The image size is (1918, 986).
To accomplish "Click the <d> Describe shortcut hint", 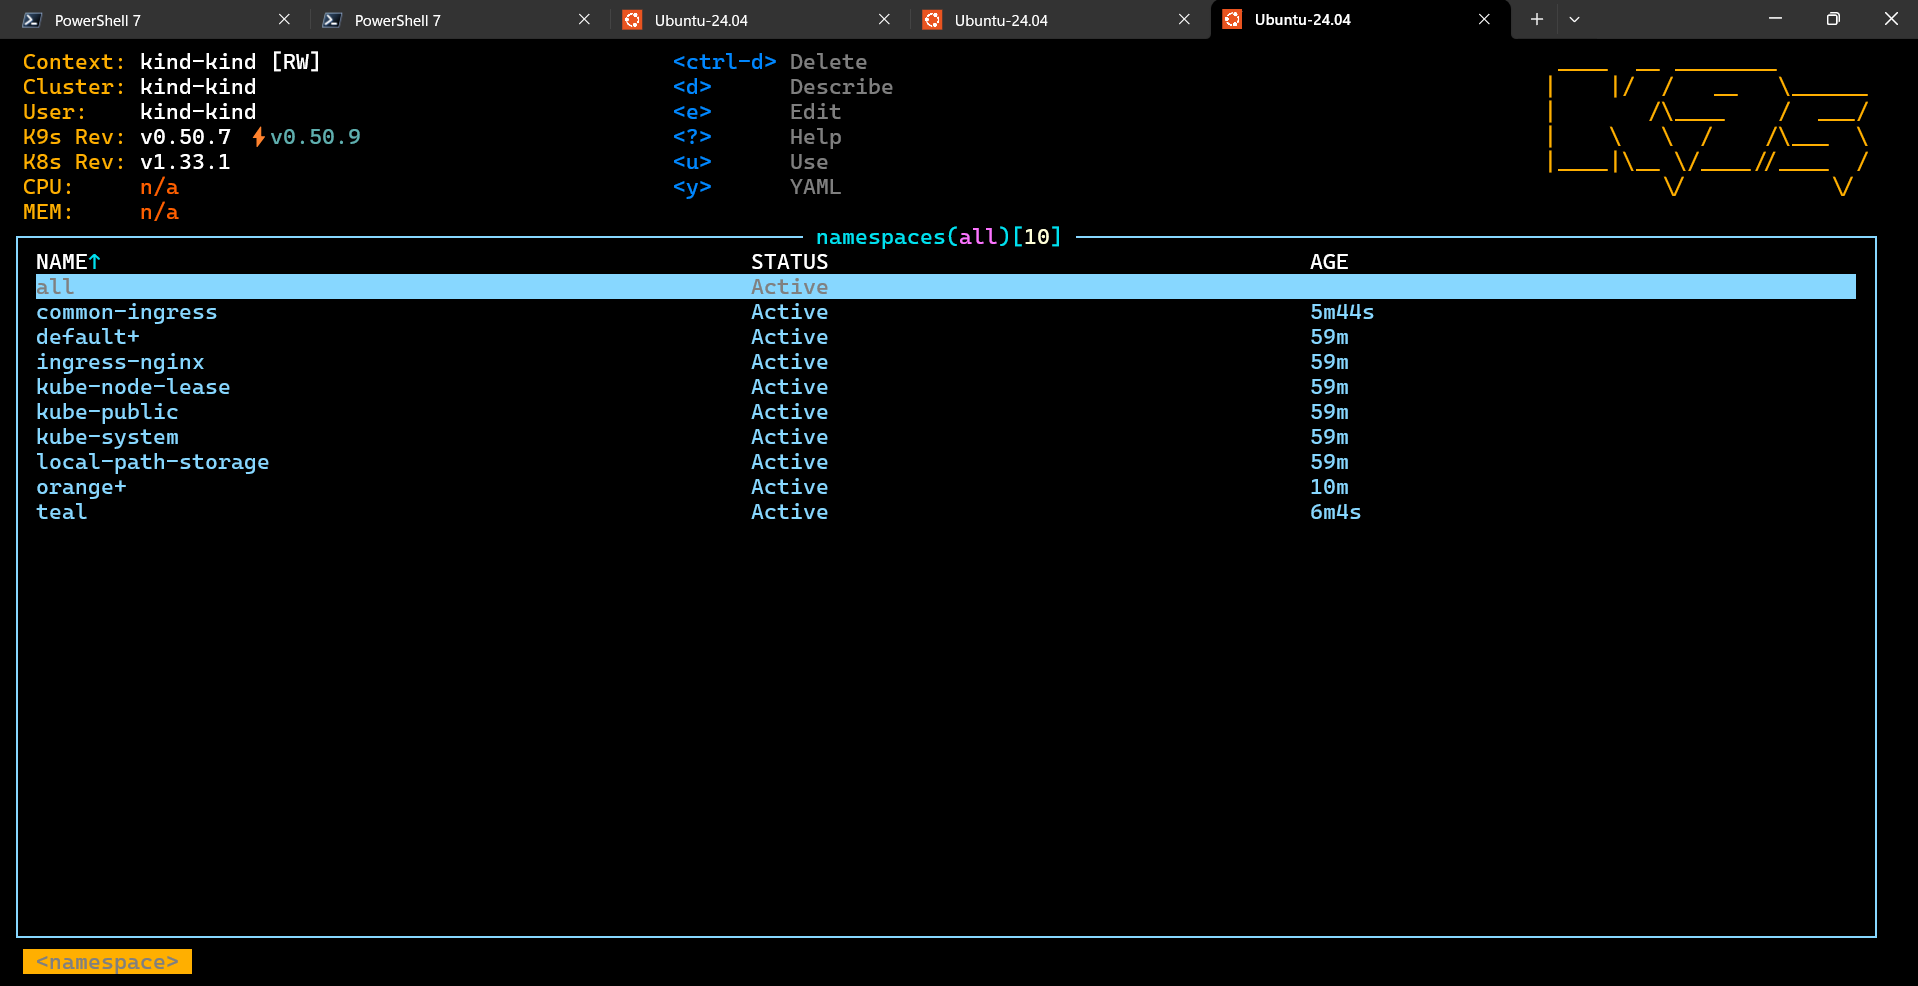I will point(783,87).
